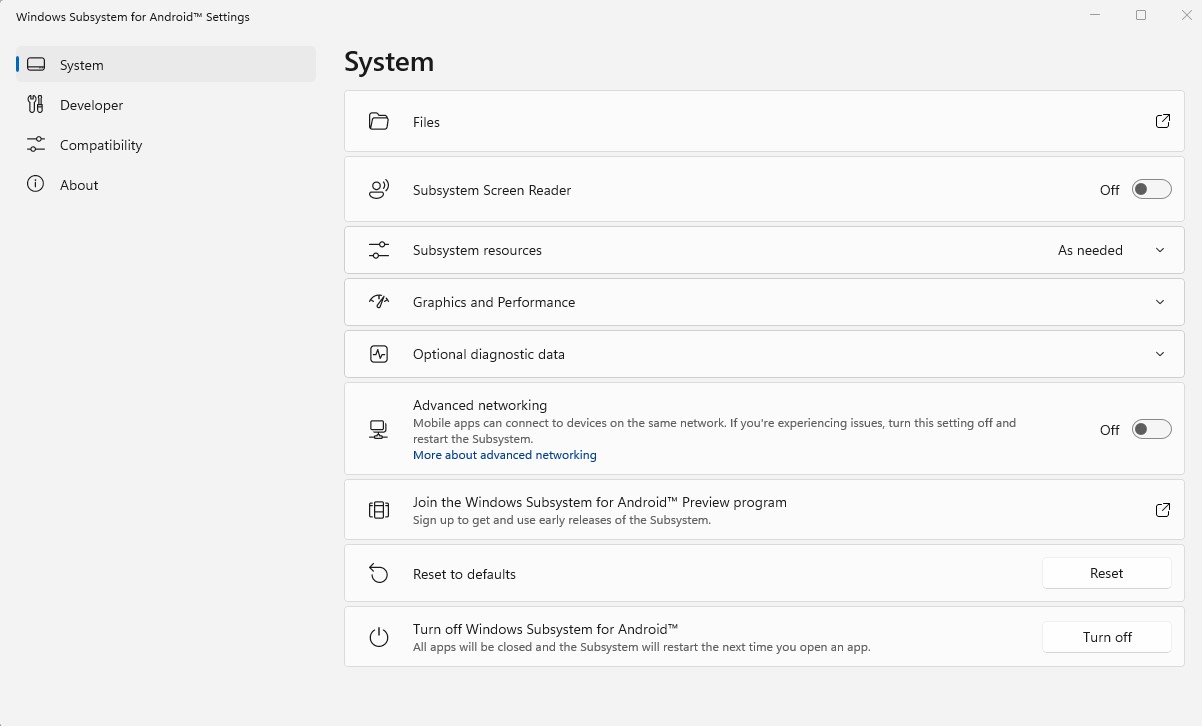Go to the System page

click(x=166, y=65)
